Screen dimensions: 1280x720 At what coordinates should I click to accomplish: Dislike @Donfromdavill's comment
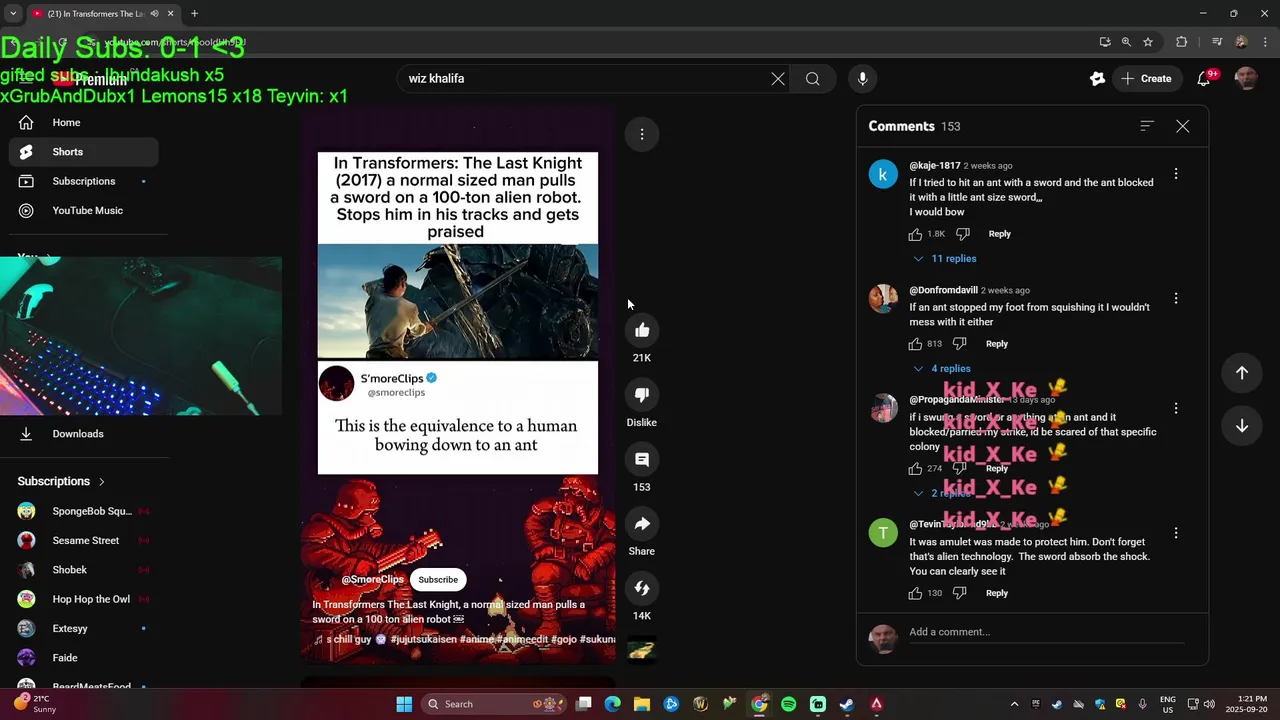pos(959,344)
